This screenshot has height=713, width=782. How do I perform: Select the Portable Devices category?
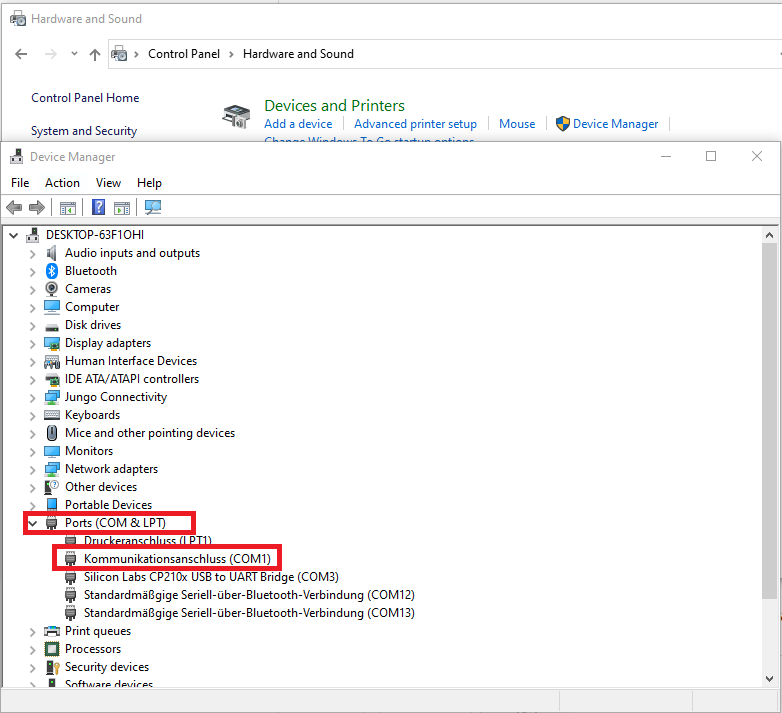tap(108, 505)
